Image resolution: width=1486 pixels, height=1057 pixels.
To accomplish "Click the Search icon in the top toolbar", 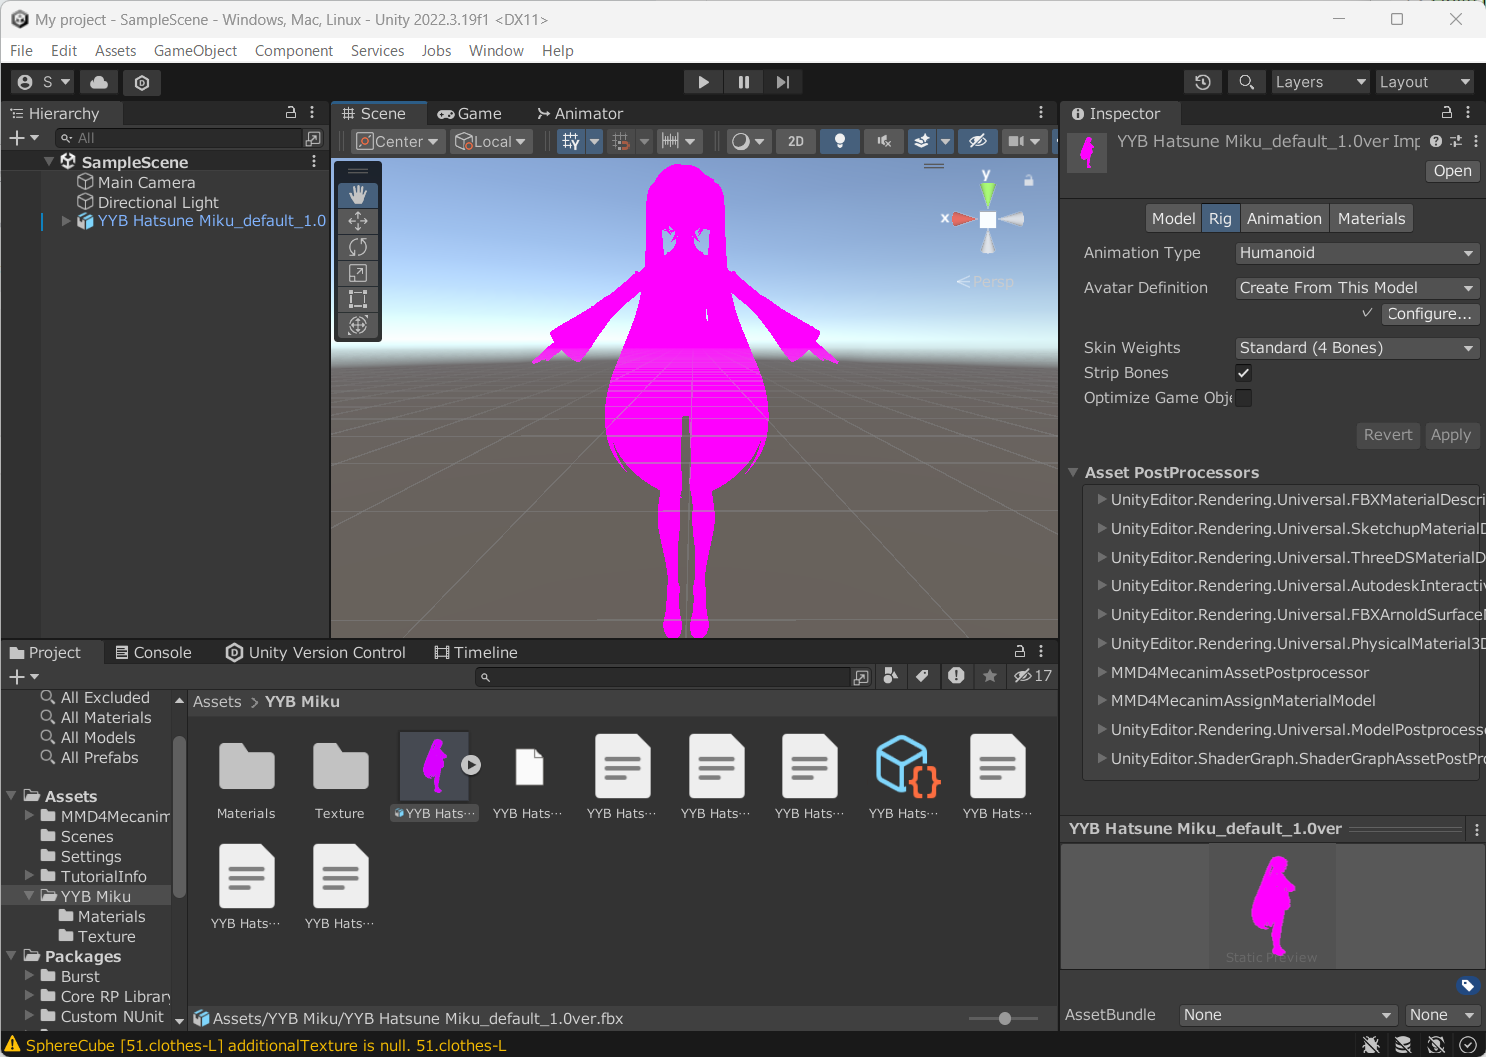I will [1246, 81].
